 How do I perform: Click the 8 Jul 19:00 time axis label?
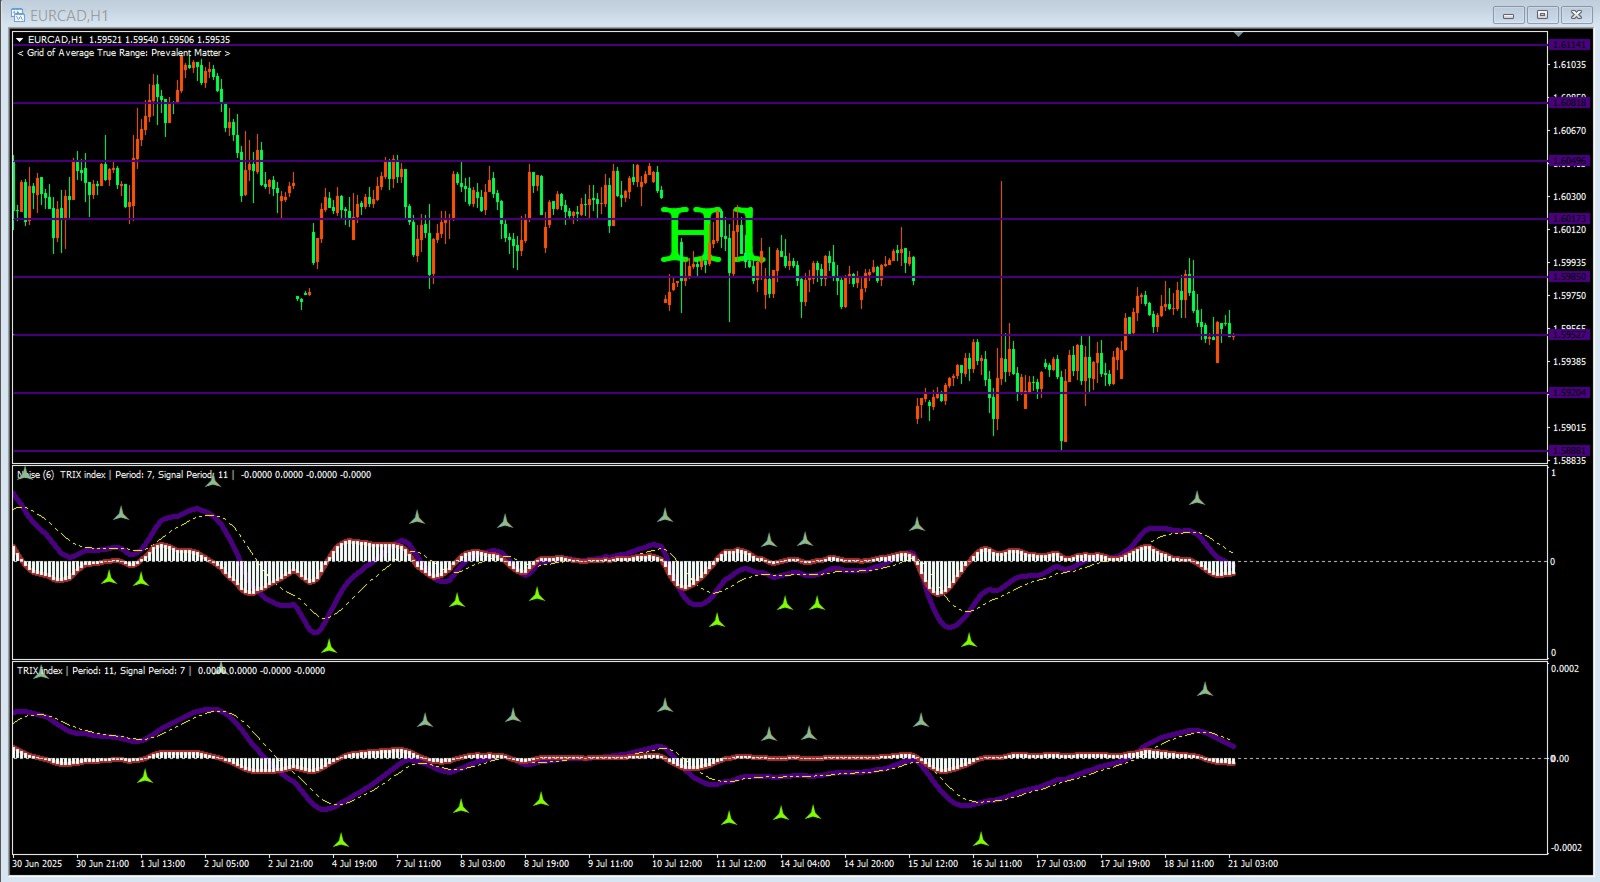(x=546, y=864)
